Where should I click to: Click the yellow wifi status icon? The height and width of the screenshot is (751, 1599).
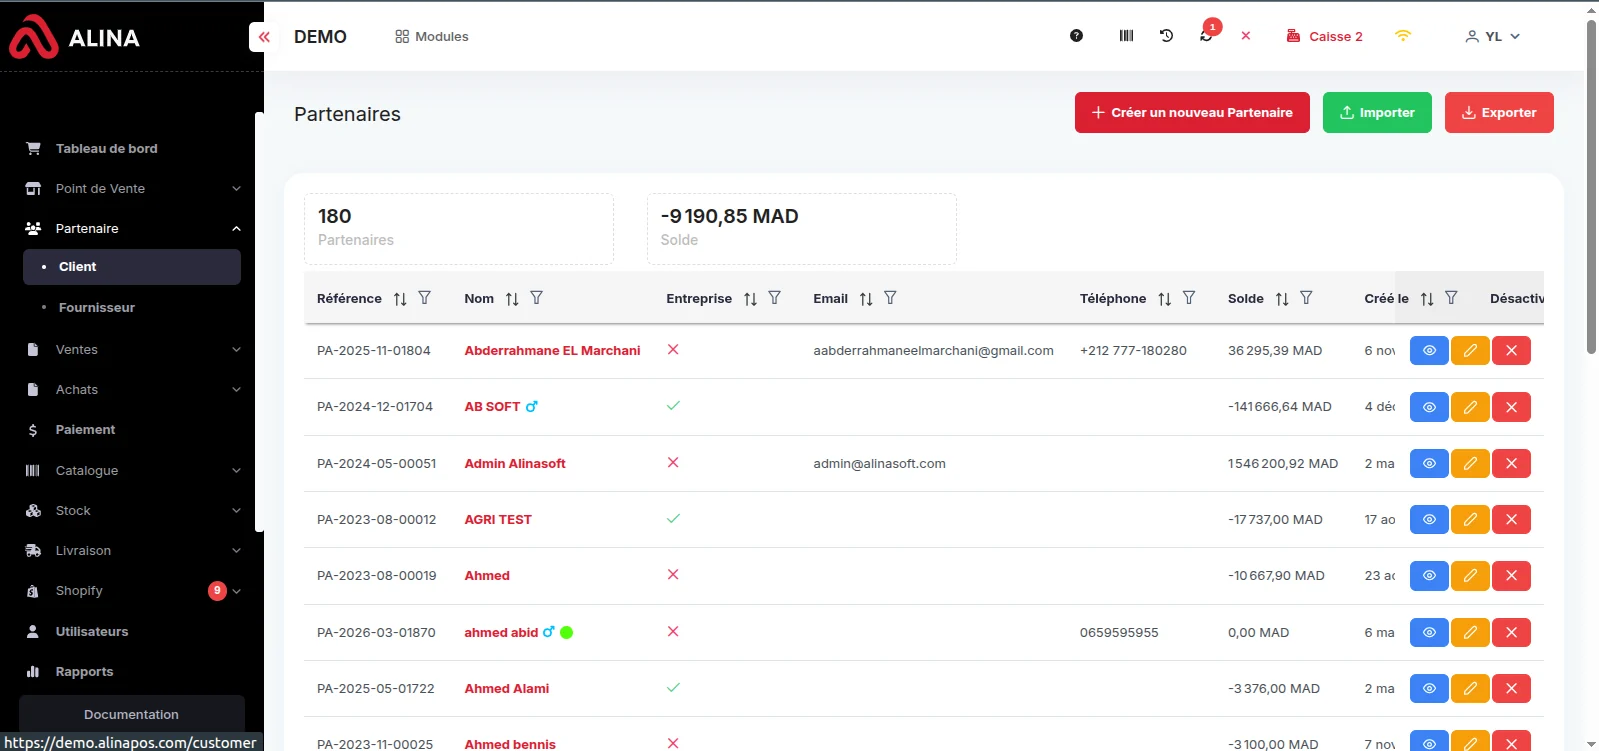pos(1403,36)
